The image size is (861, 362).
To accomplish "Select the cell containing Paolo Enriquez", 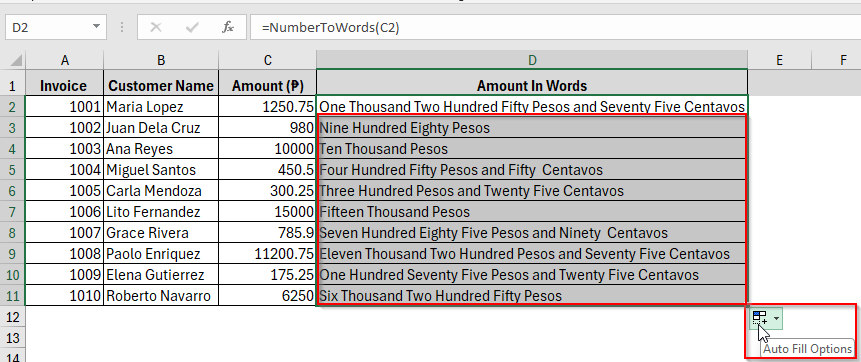I will 161,254.
